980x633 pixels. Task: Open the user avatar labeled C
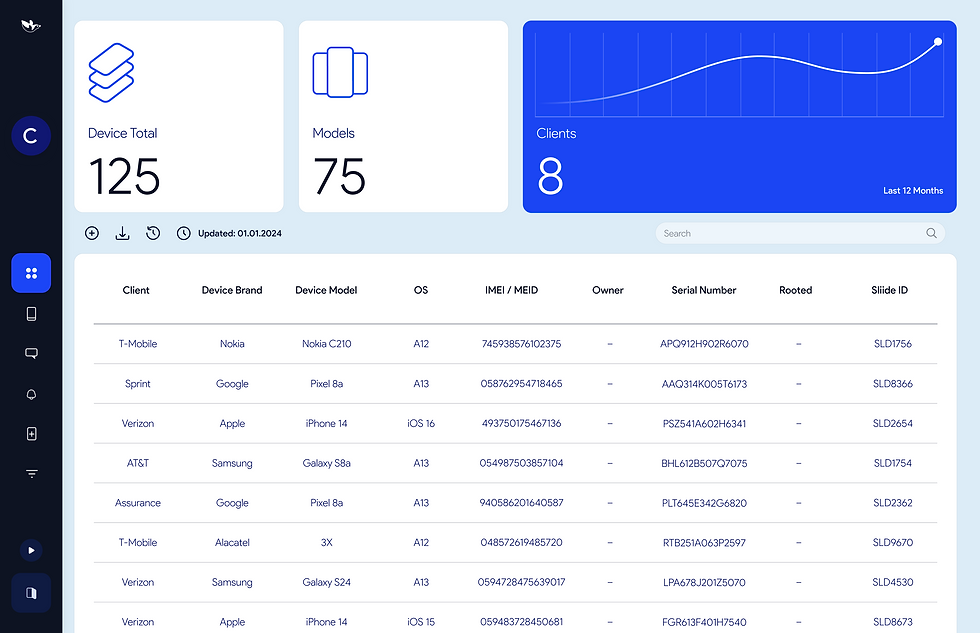[31, 136]
